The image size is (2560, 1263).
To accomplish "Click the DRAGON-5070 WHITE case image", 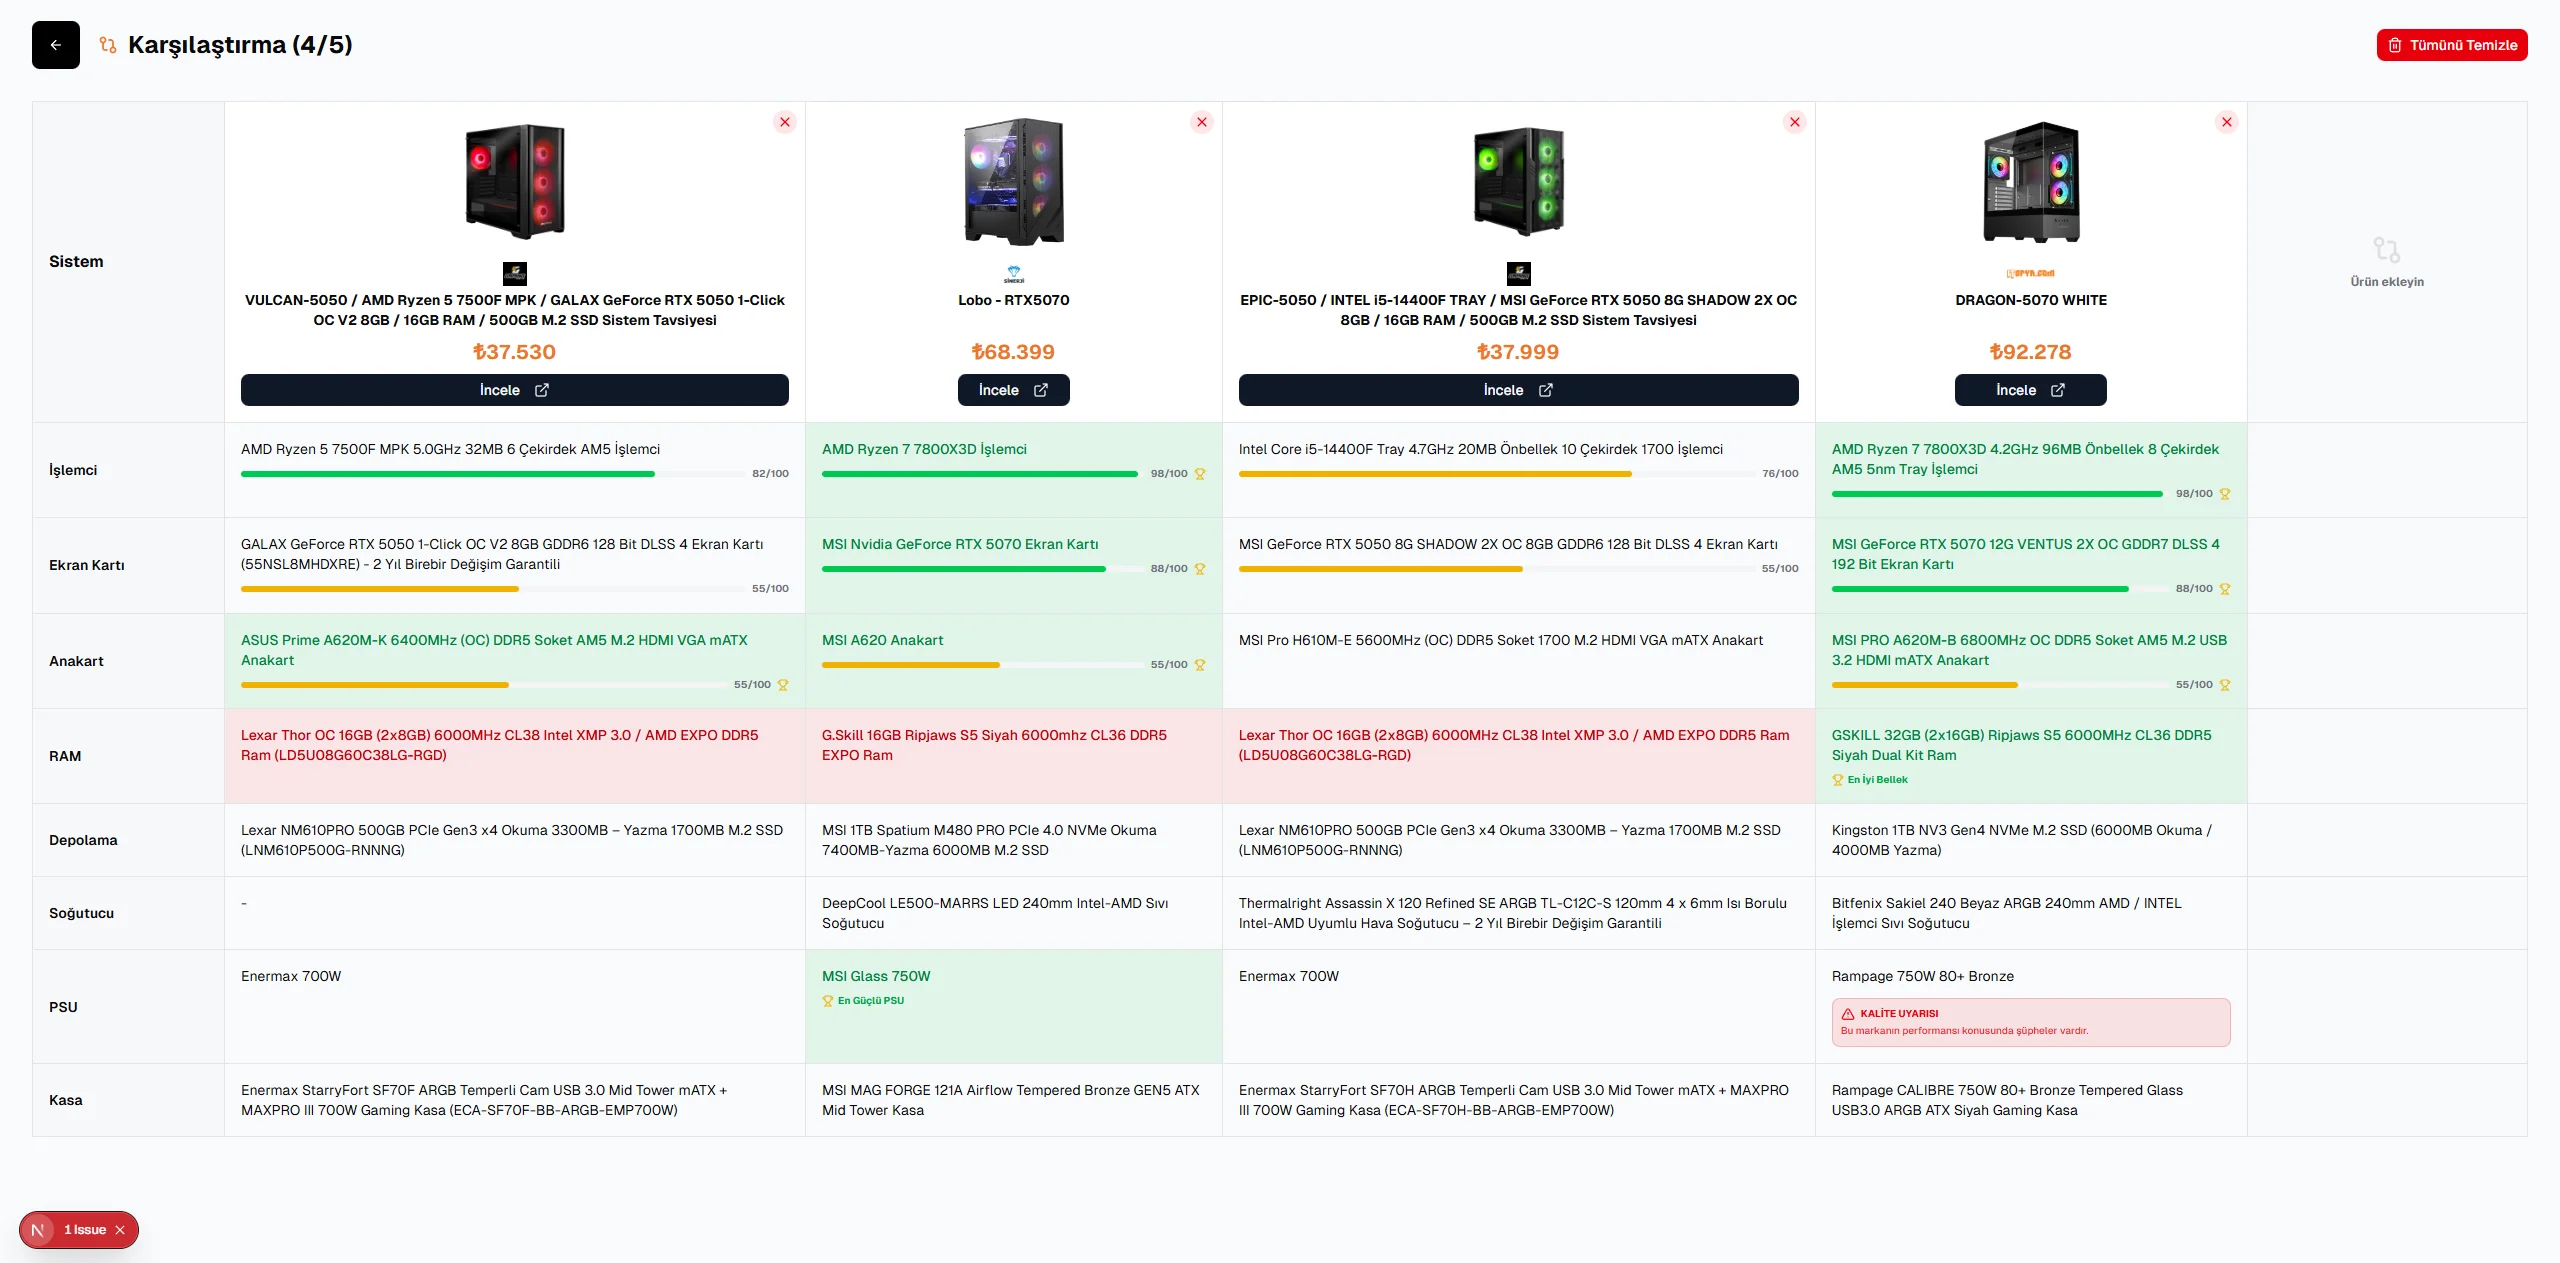I will coord(2030,182).
